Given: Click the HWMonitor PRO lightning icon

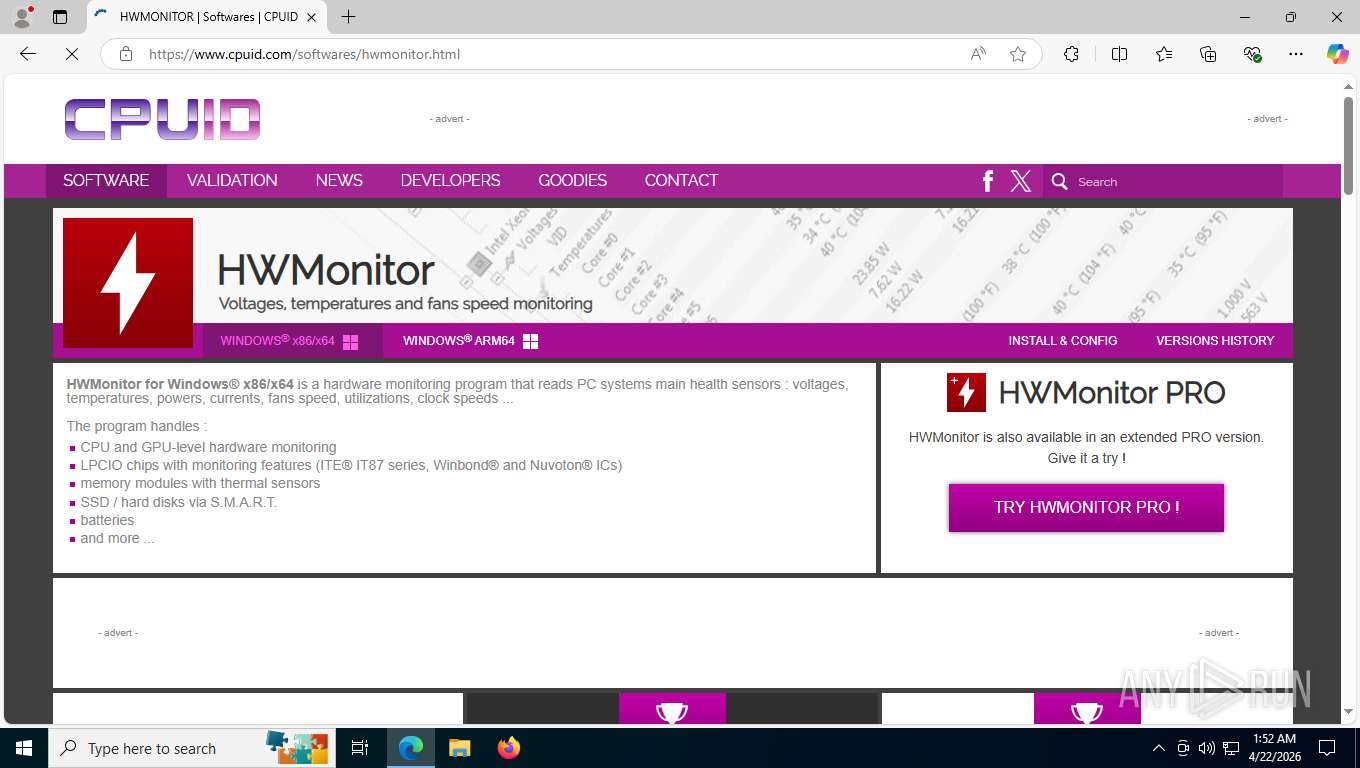Looking at the screenshot, I should coord(966,392).
